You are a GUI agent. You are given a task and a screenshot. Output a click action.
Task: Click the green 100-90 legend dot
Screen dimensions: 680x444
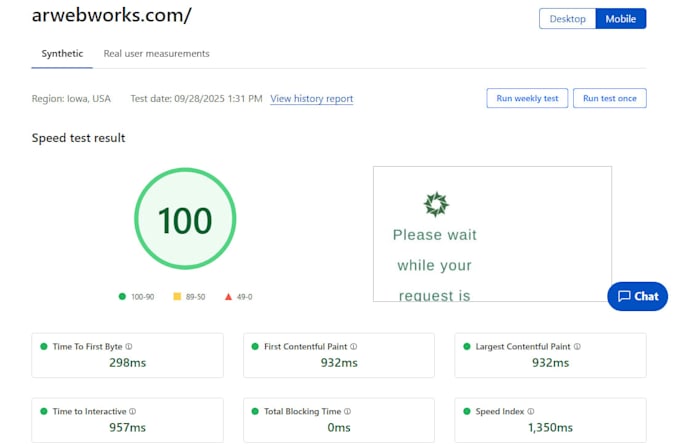pos(122,297)
